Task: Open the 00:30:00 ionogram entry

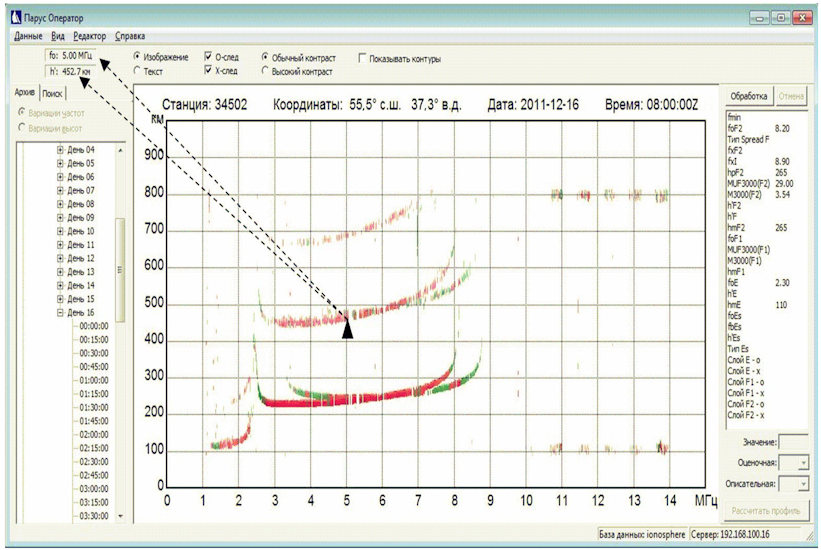Action: 94,354
